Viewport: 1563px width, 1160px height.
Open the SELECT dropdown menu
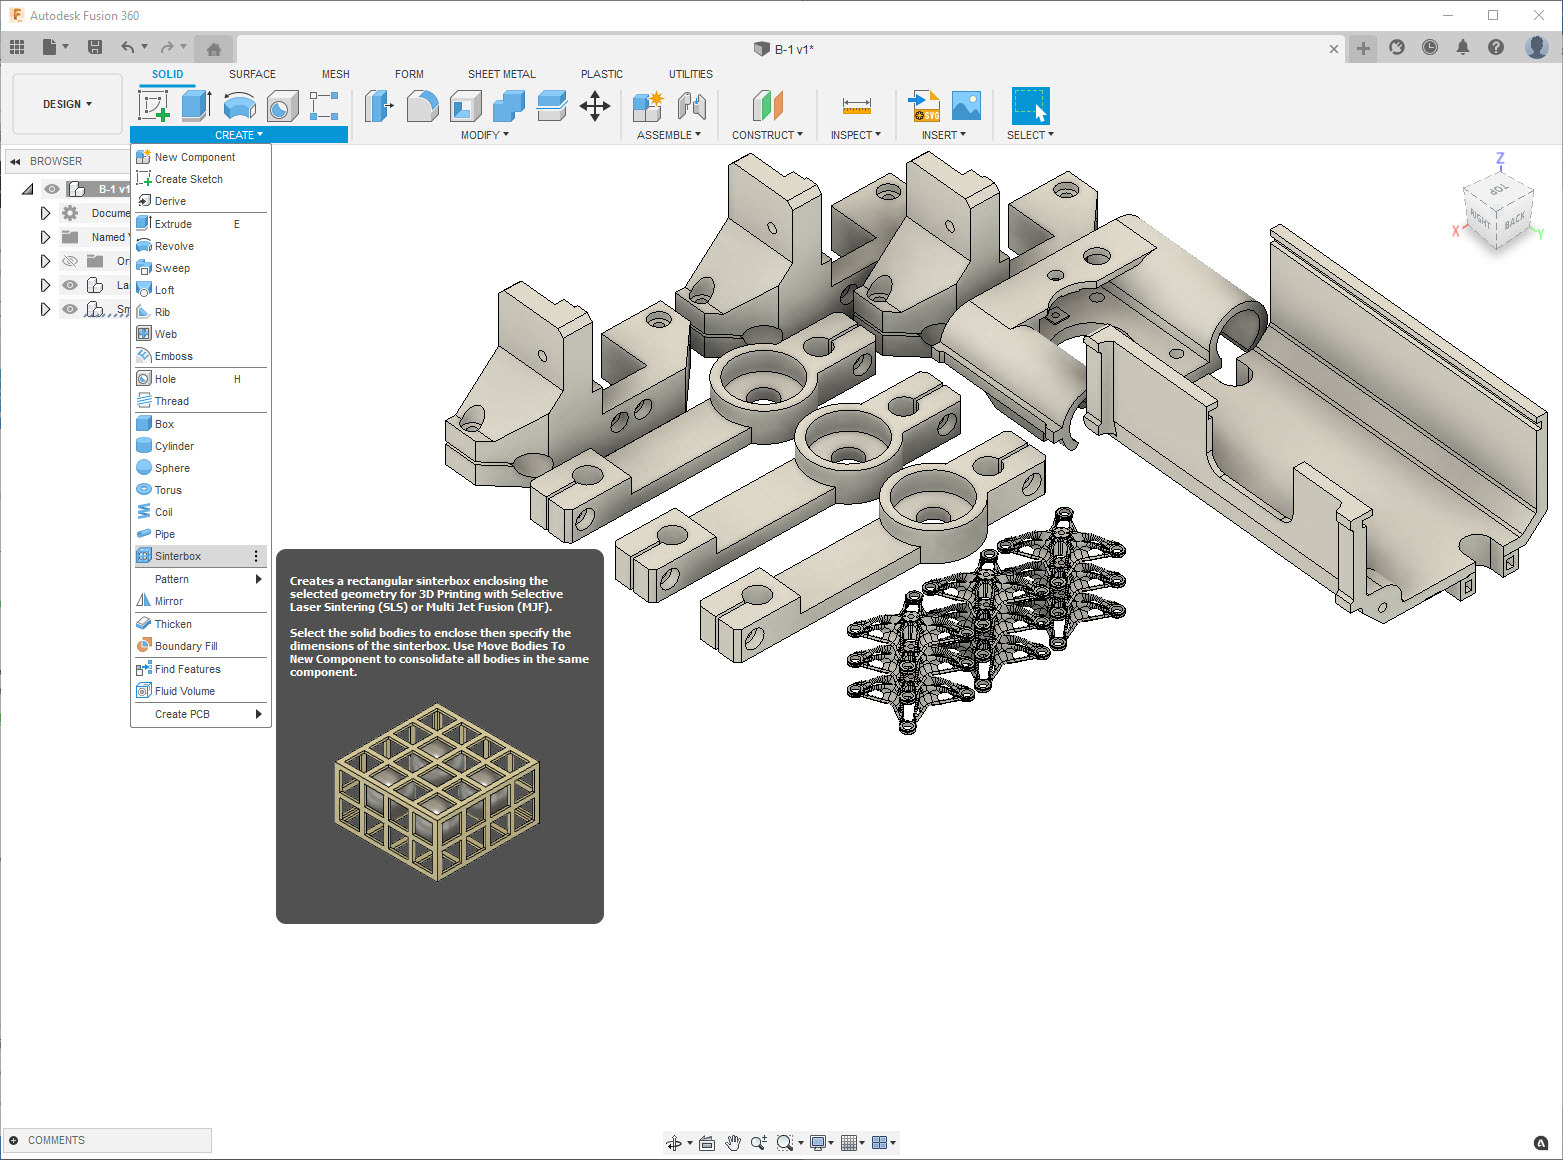(x=1030, y=135)
